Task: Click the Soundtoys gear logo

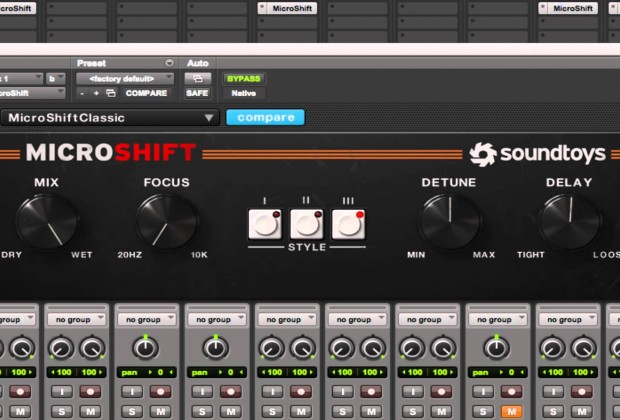Action: pyautogui.click(x=483, y=154)
